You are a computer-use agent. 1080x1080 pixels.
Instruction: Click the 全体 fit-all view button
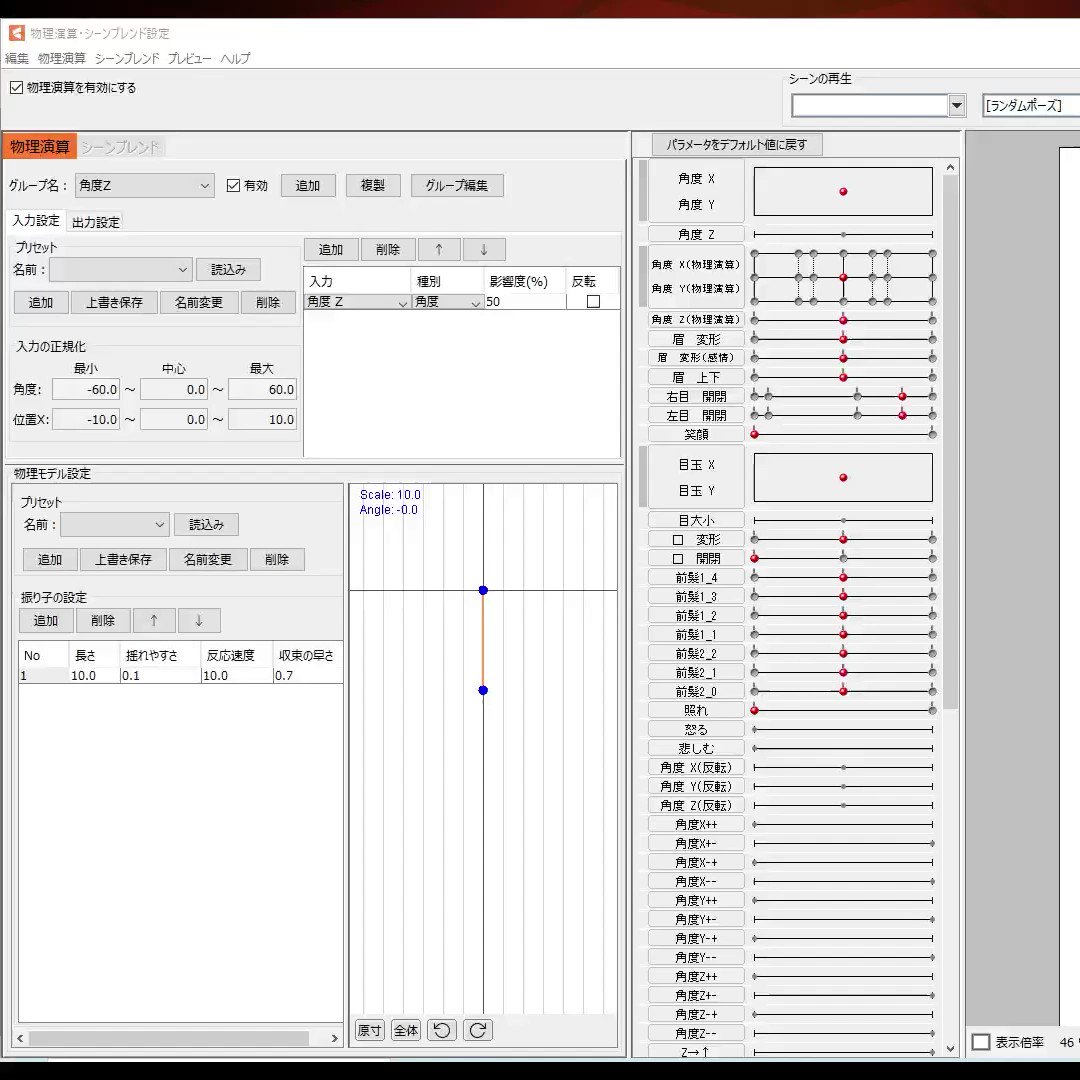406,1030
